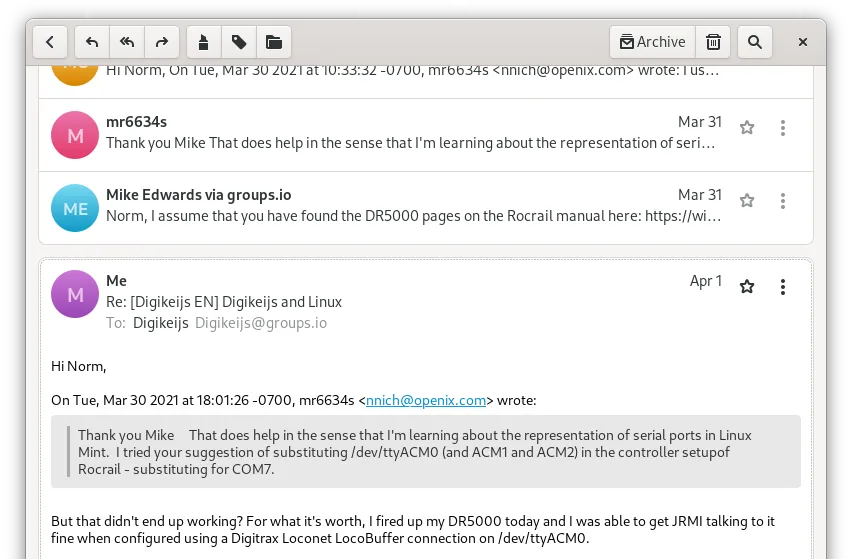Image resolution: width=852 pixels, height=559 pixels.
Task: Click the 'Apr 1' date label
Action: point(706,281)
